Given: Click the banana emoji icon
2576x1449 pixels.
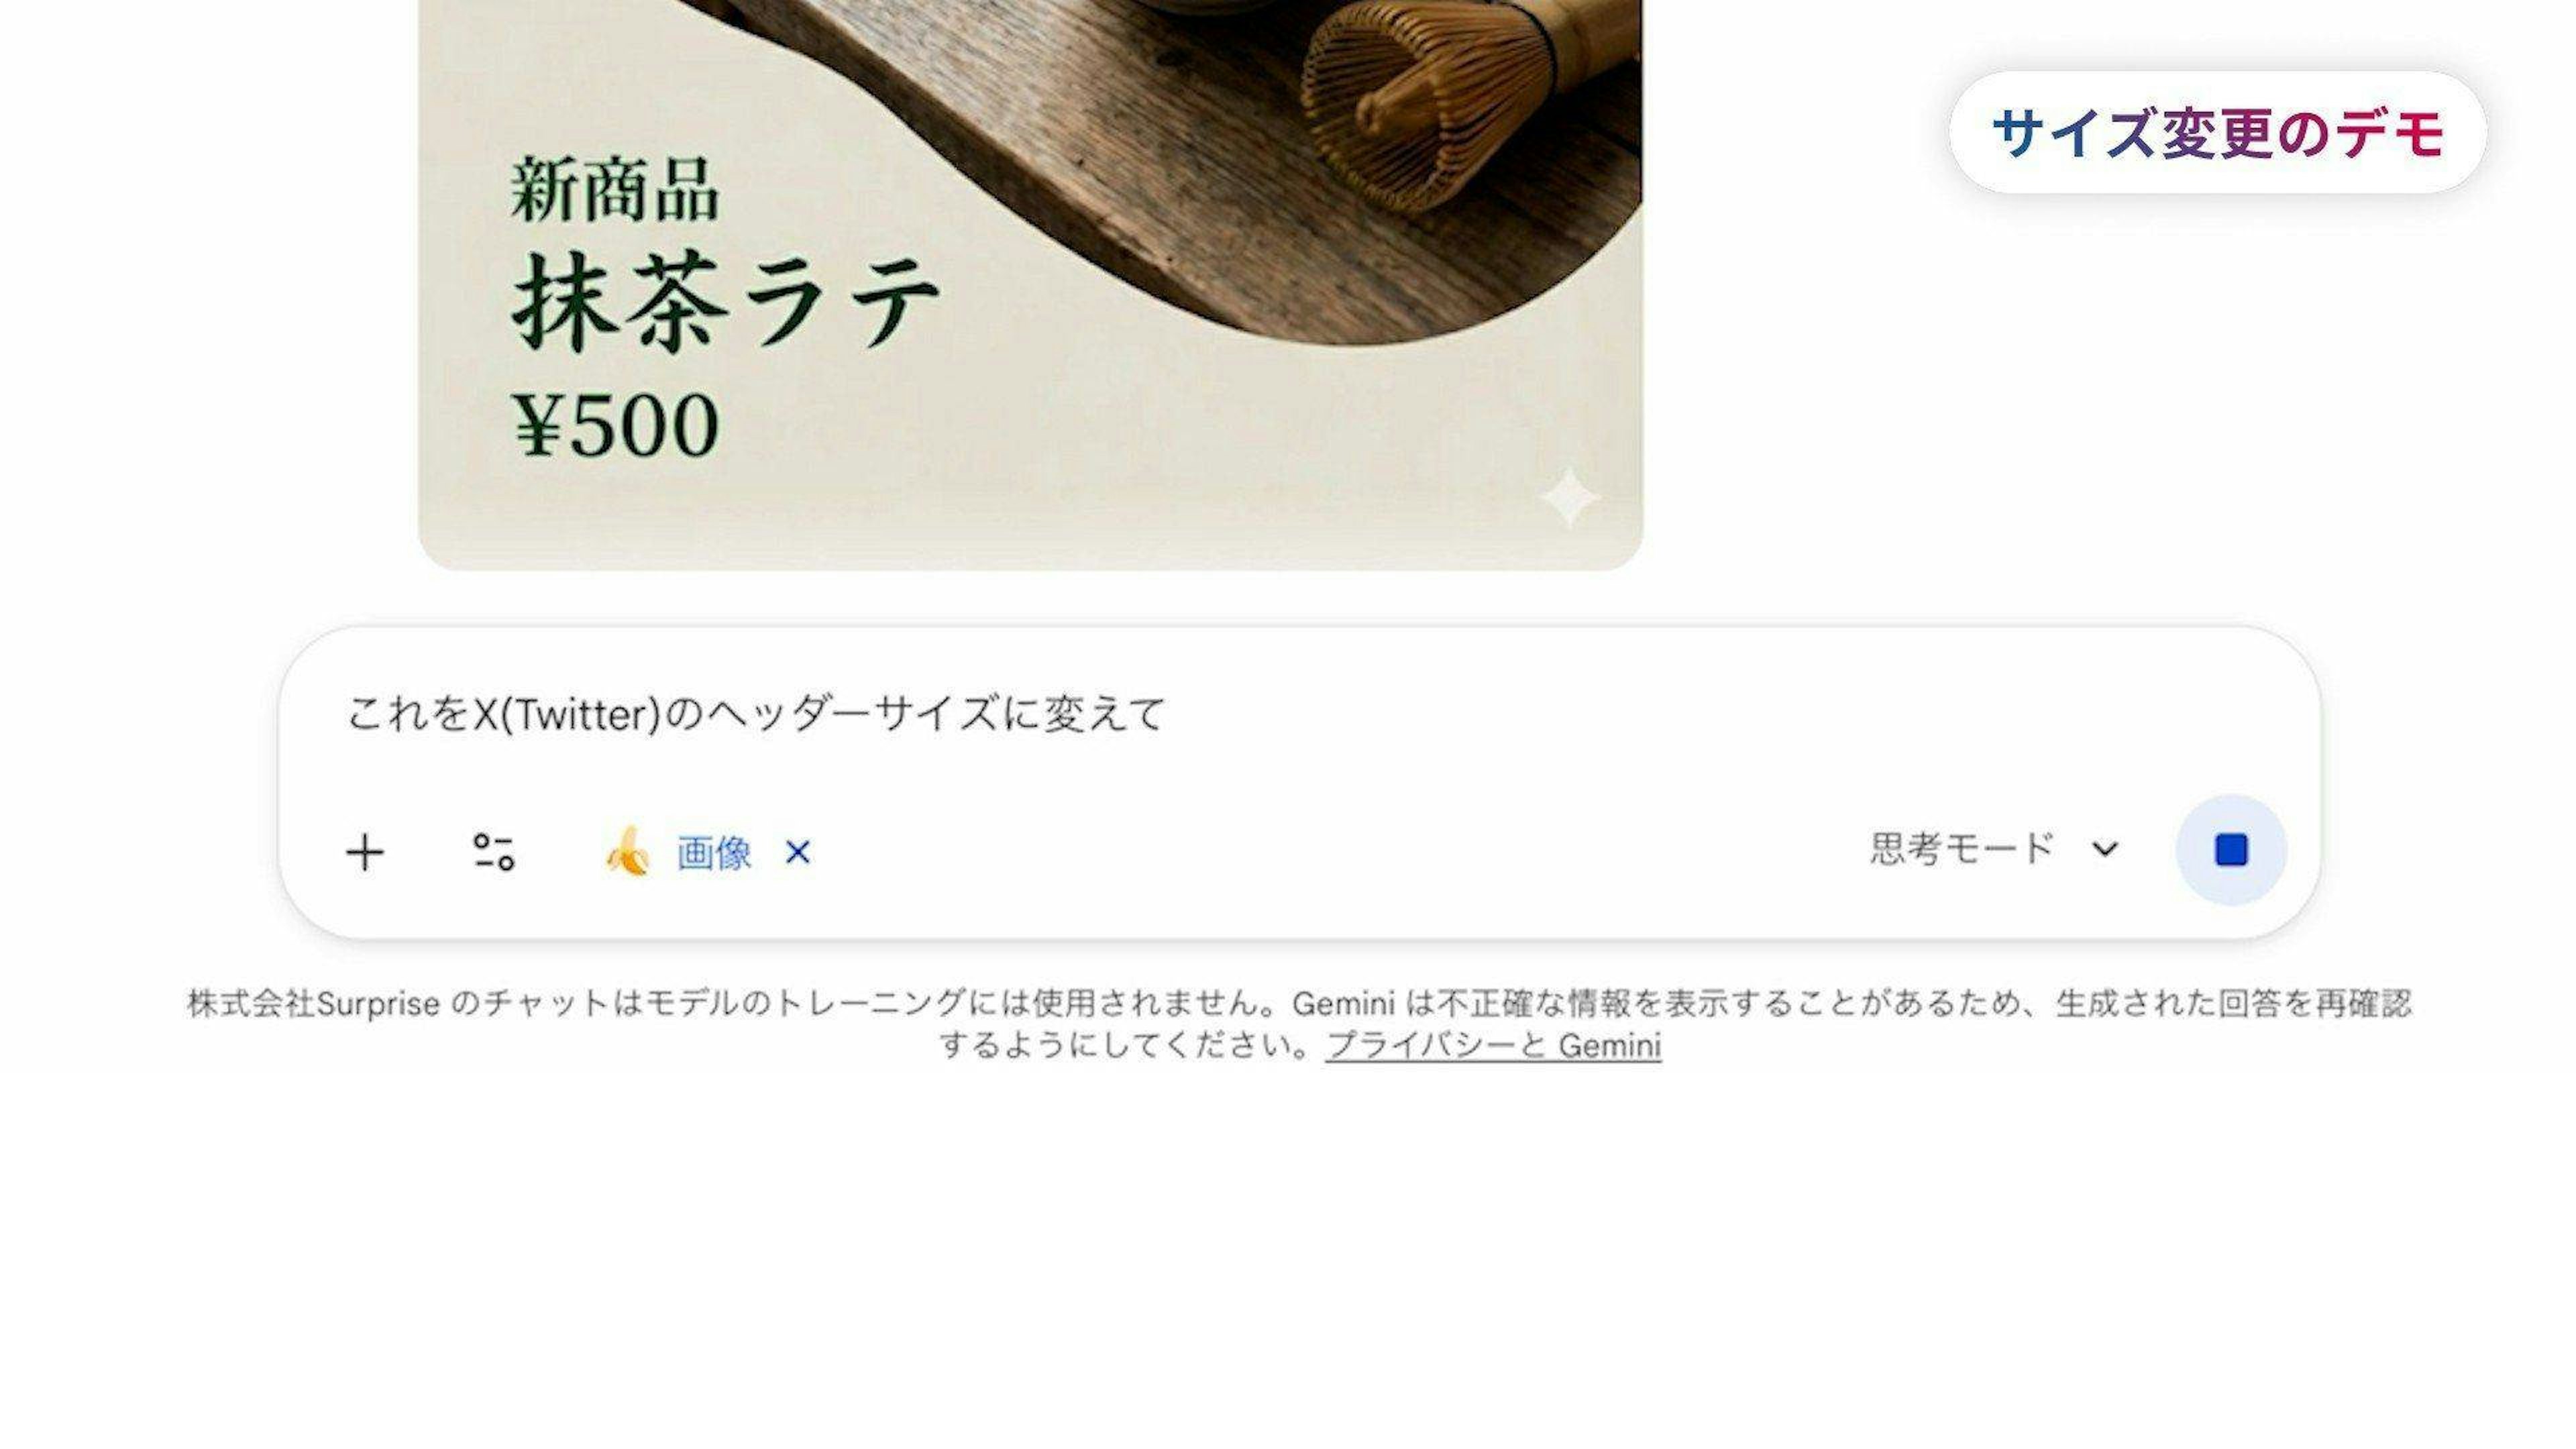Looking at the screenshot, I should click(x=627, y=852).
